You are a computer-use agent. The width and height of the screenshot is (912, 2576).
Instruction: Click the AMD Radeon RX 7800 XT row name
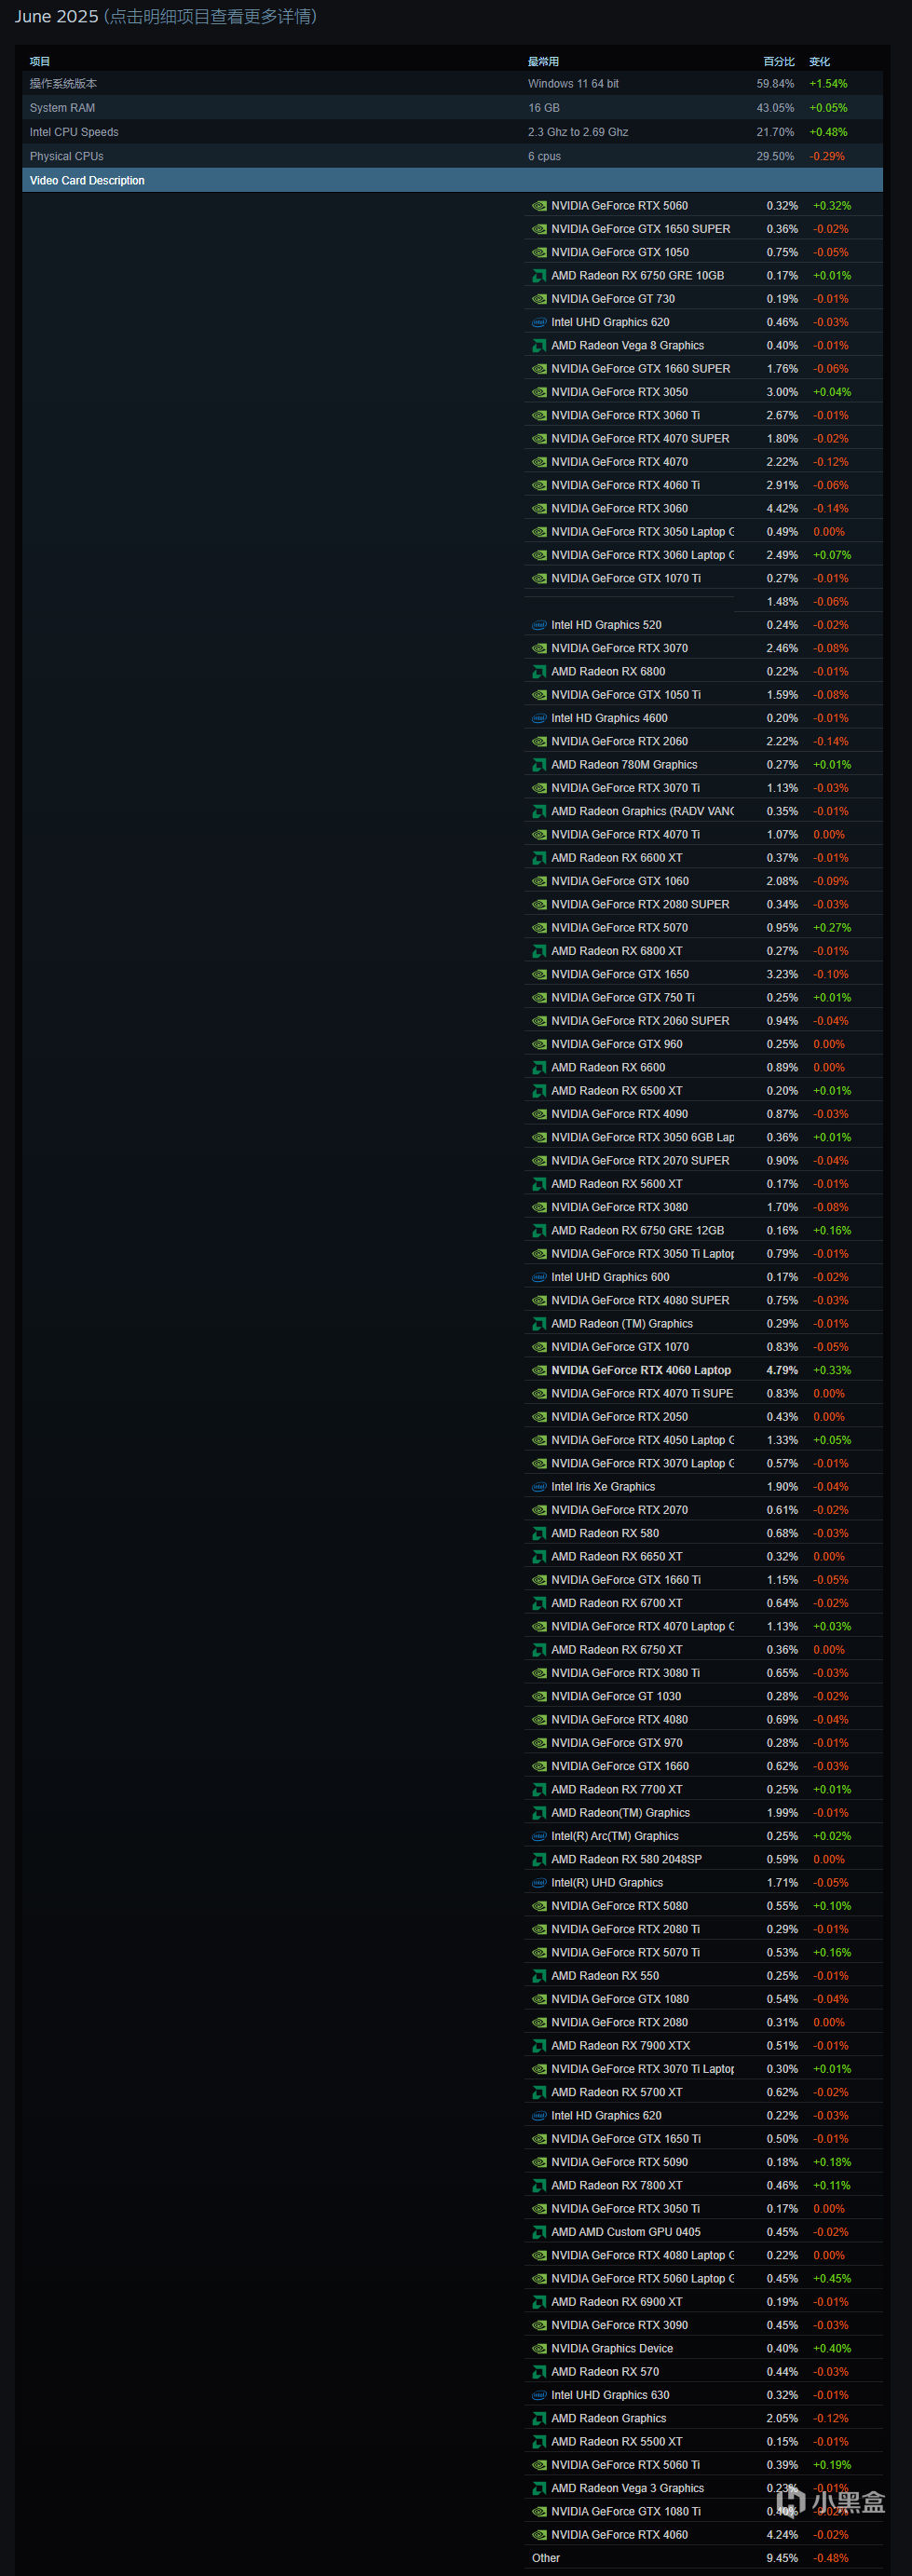(x=617, y=2186)
